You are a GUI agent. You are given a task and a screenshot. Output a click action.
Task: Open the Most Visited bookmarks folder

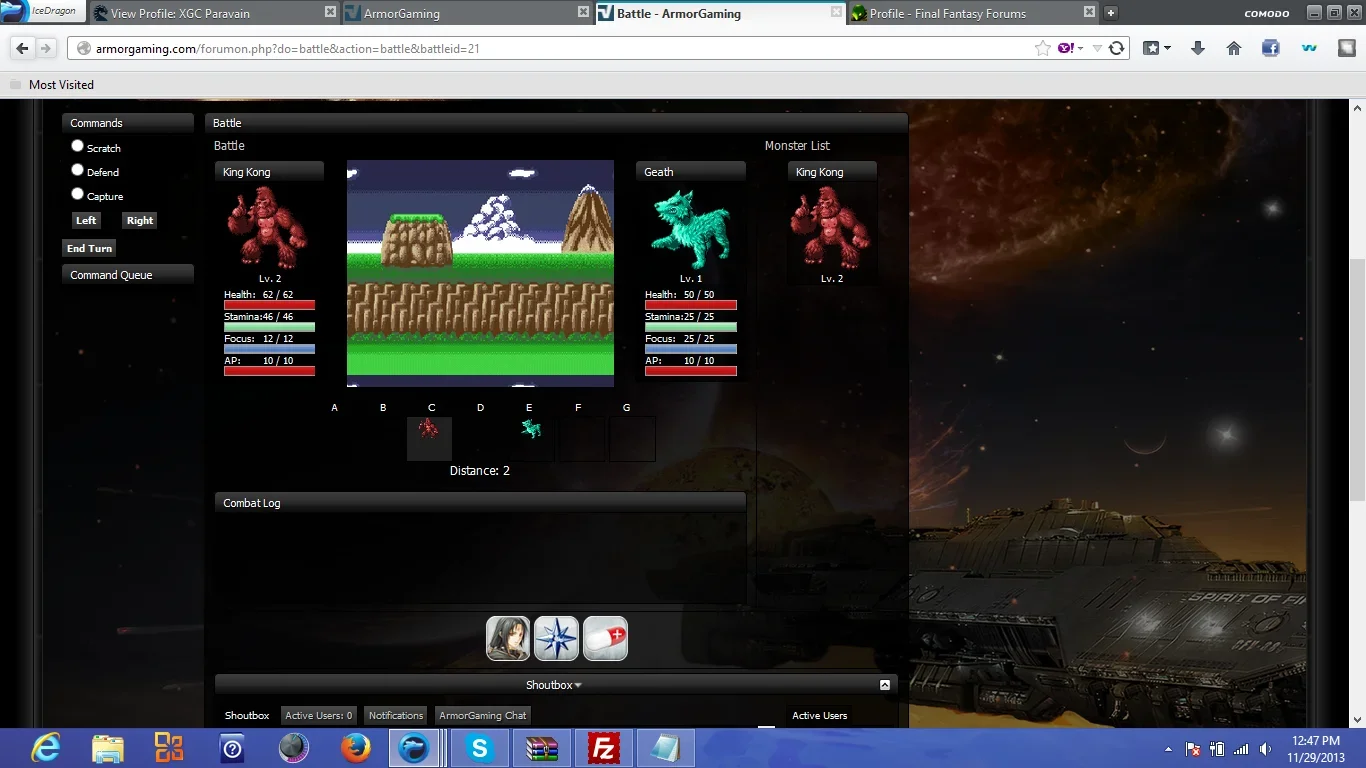[52, 85]
